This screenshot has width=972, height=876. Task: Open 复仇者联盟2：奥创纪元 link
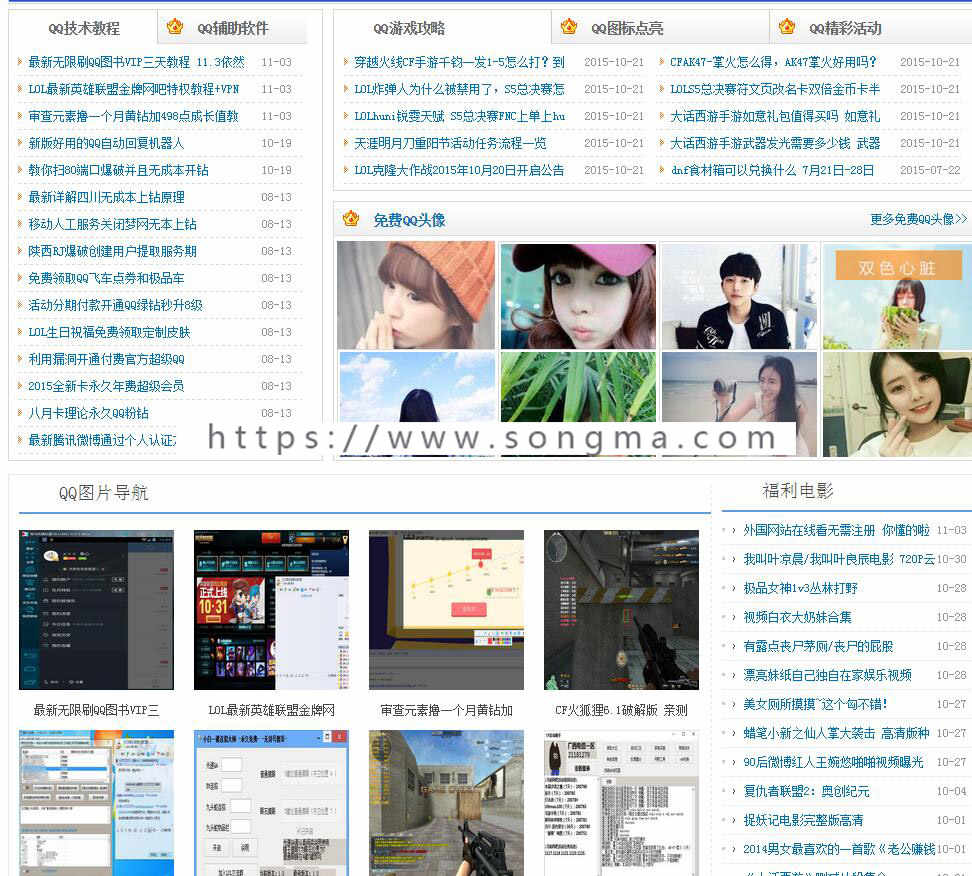click(806, 791)
